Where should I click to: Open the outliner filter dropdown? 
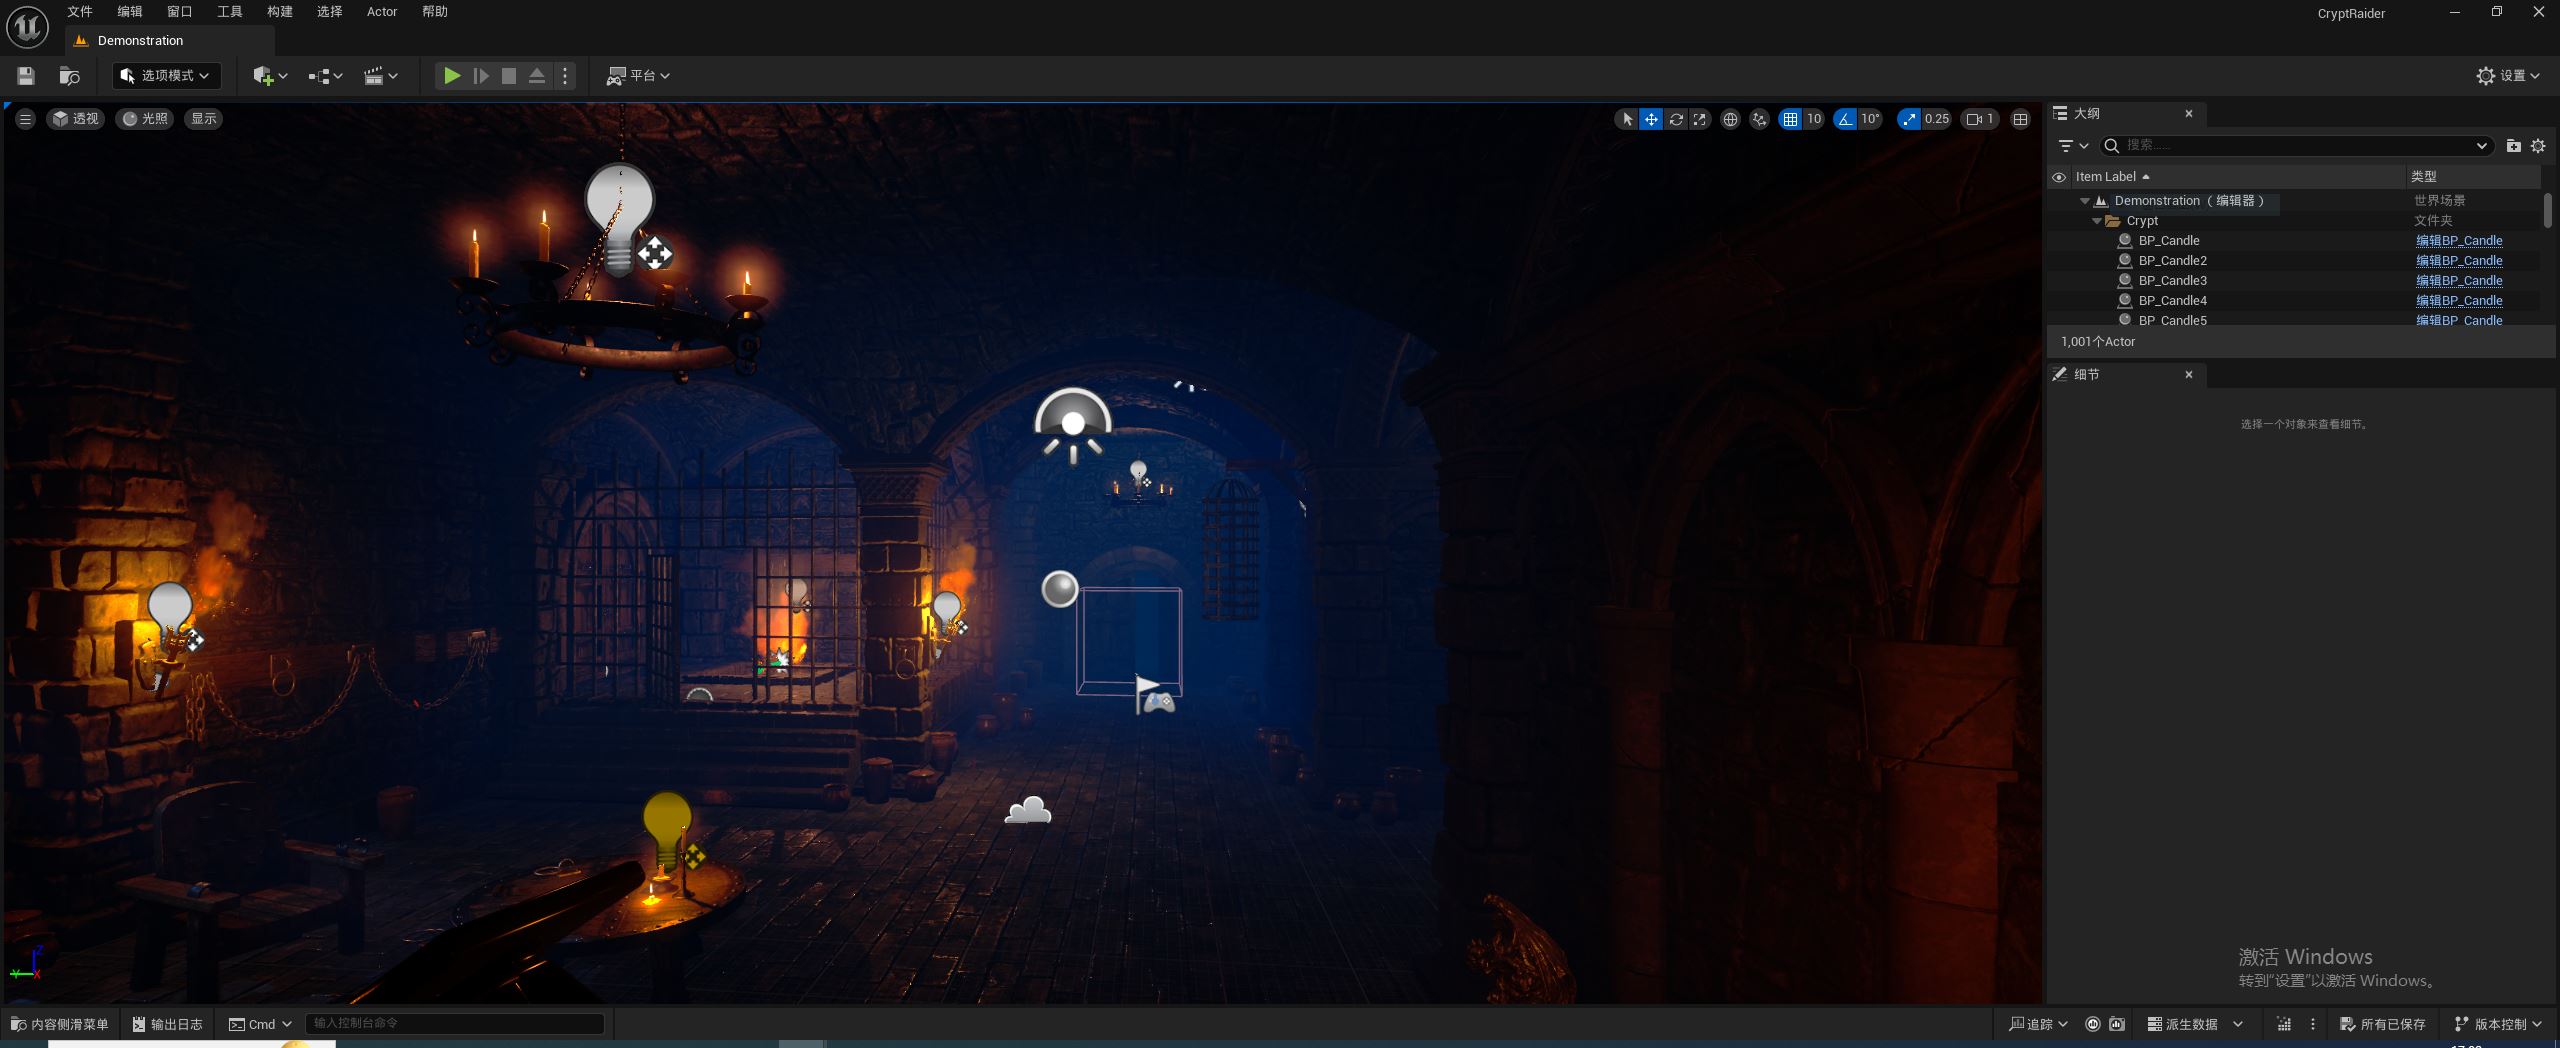pyautogui.click(x=2073, y=146)
